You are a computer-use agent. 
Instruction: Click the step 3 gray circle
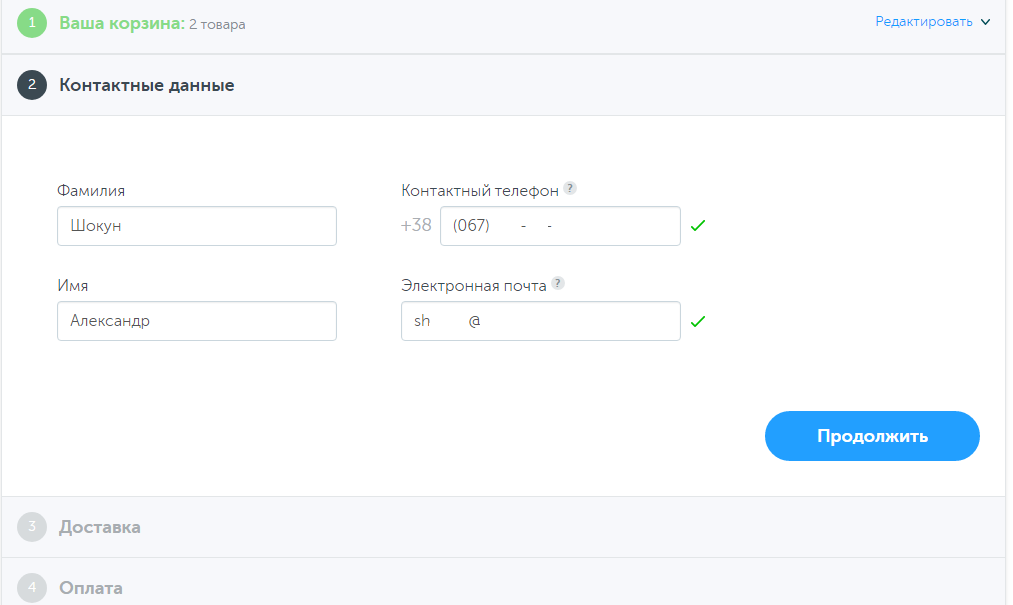(32, 527)
